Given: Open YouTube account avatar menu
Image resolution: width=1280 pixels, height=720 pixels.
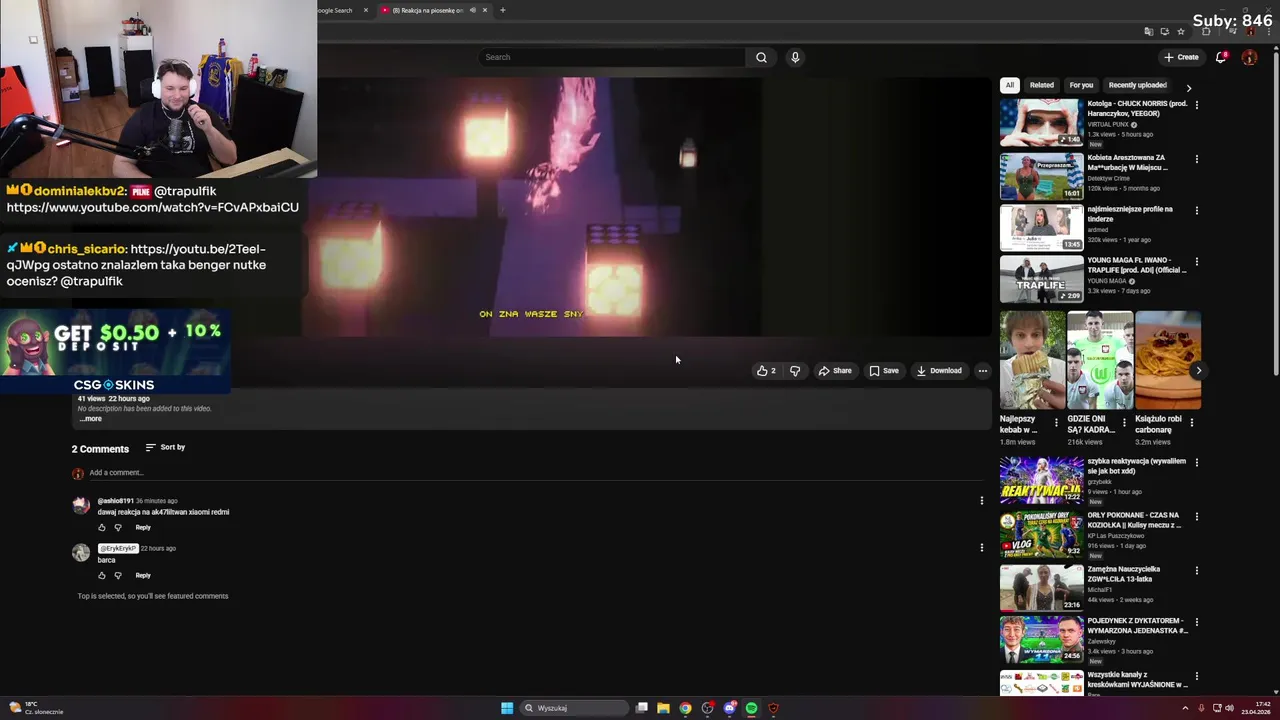Looking at the screenshot, I should (x=1249, y=57).
